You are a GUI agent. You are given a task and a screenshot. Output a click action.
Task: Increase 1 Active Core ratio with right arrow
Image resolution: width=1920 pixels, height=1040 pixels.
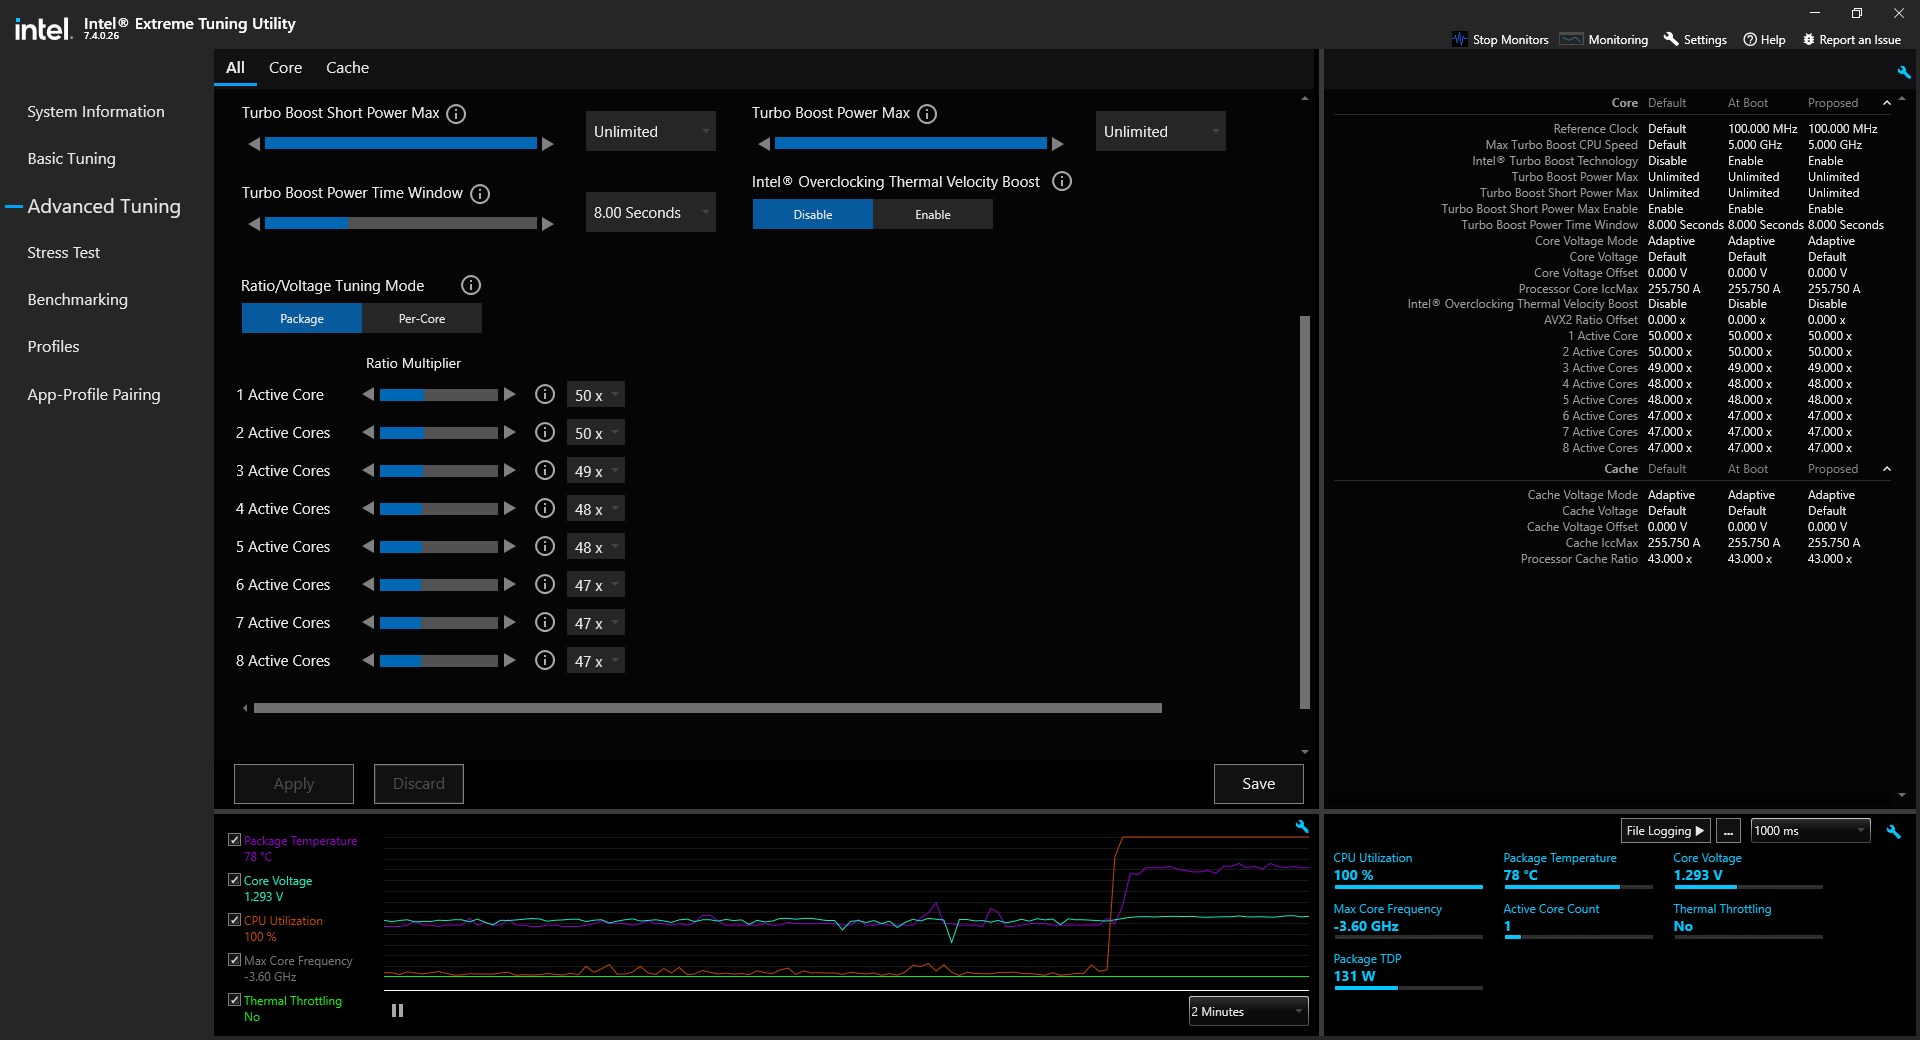(x=510, y=394)
